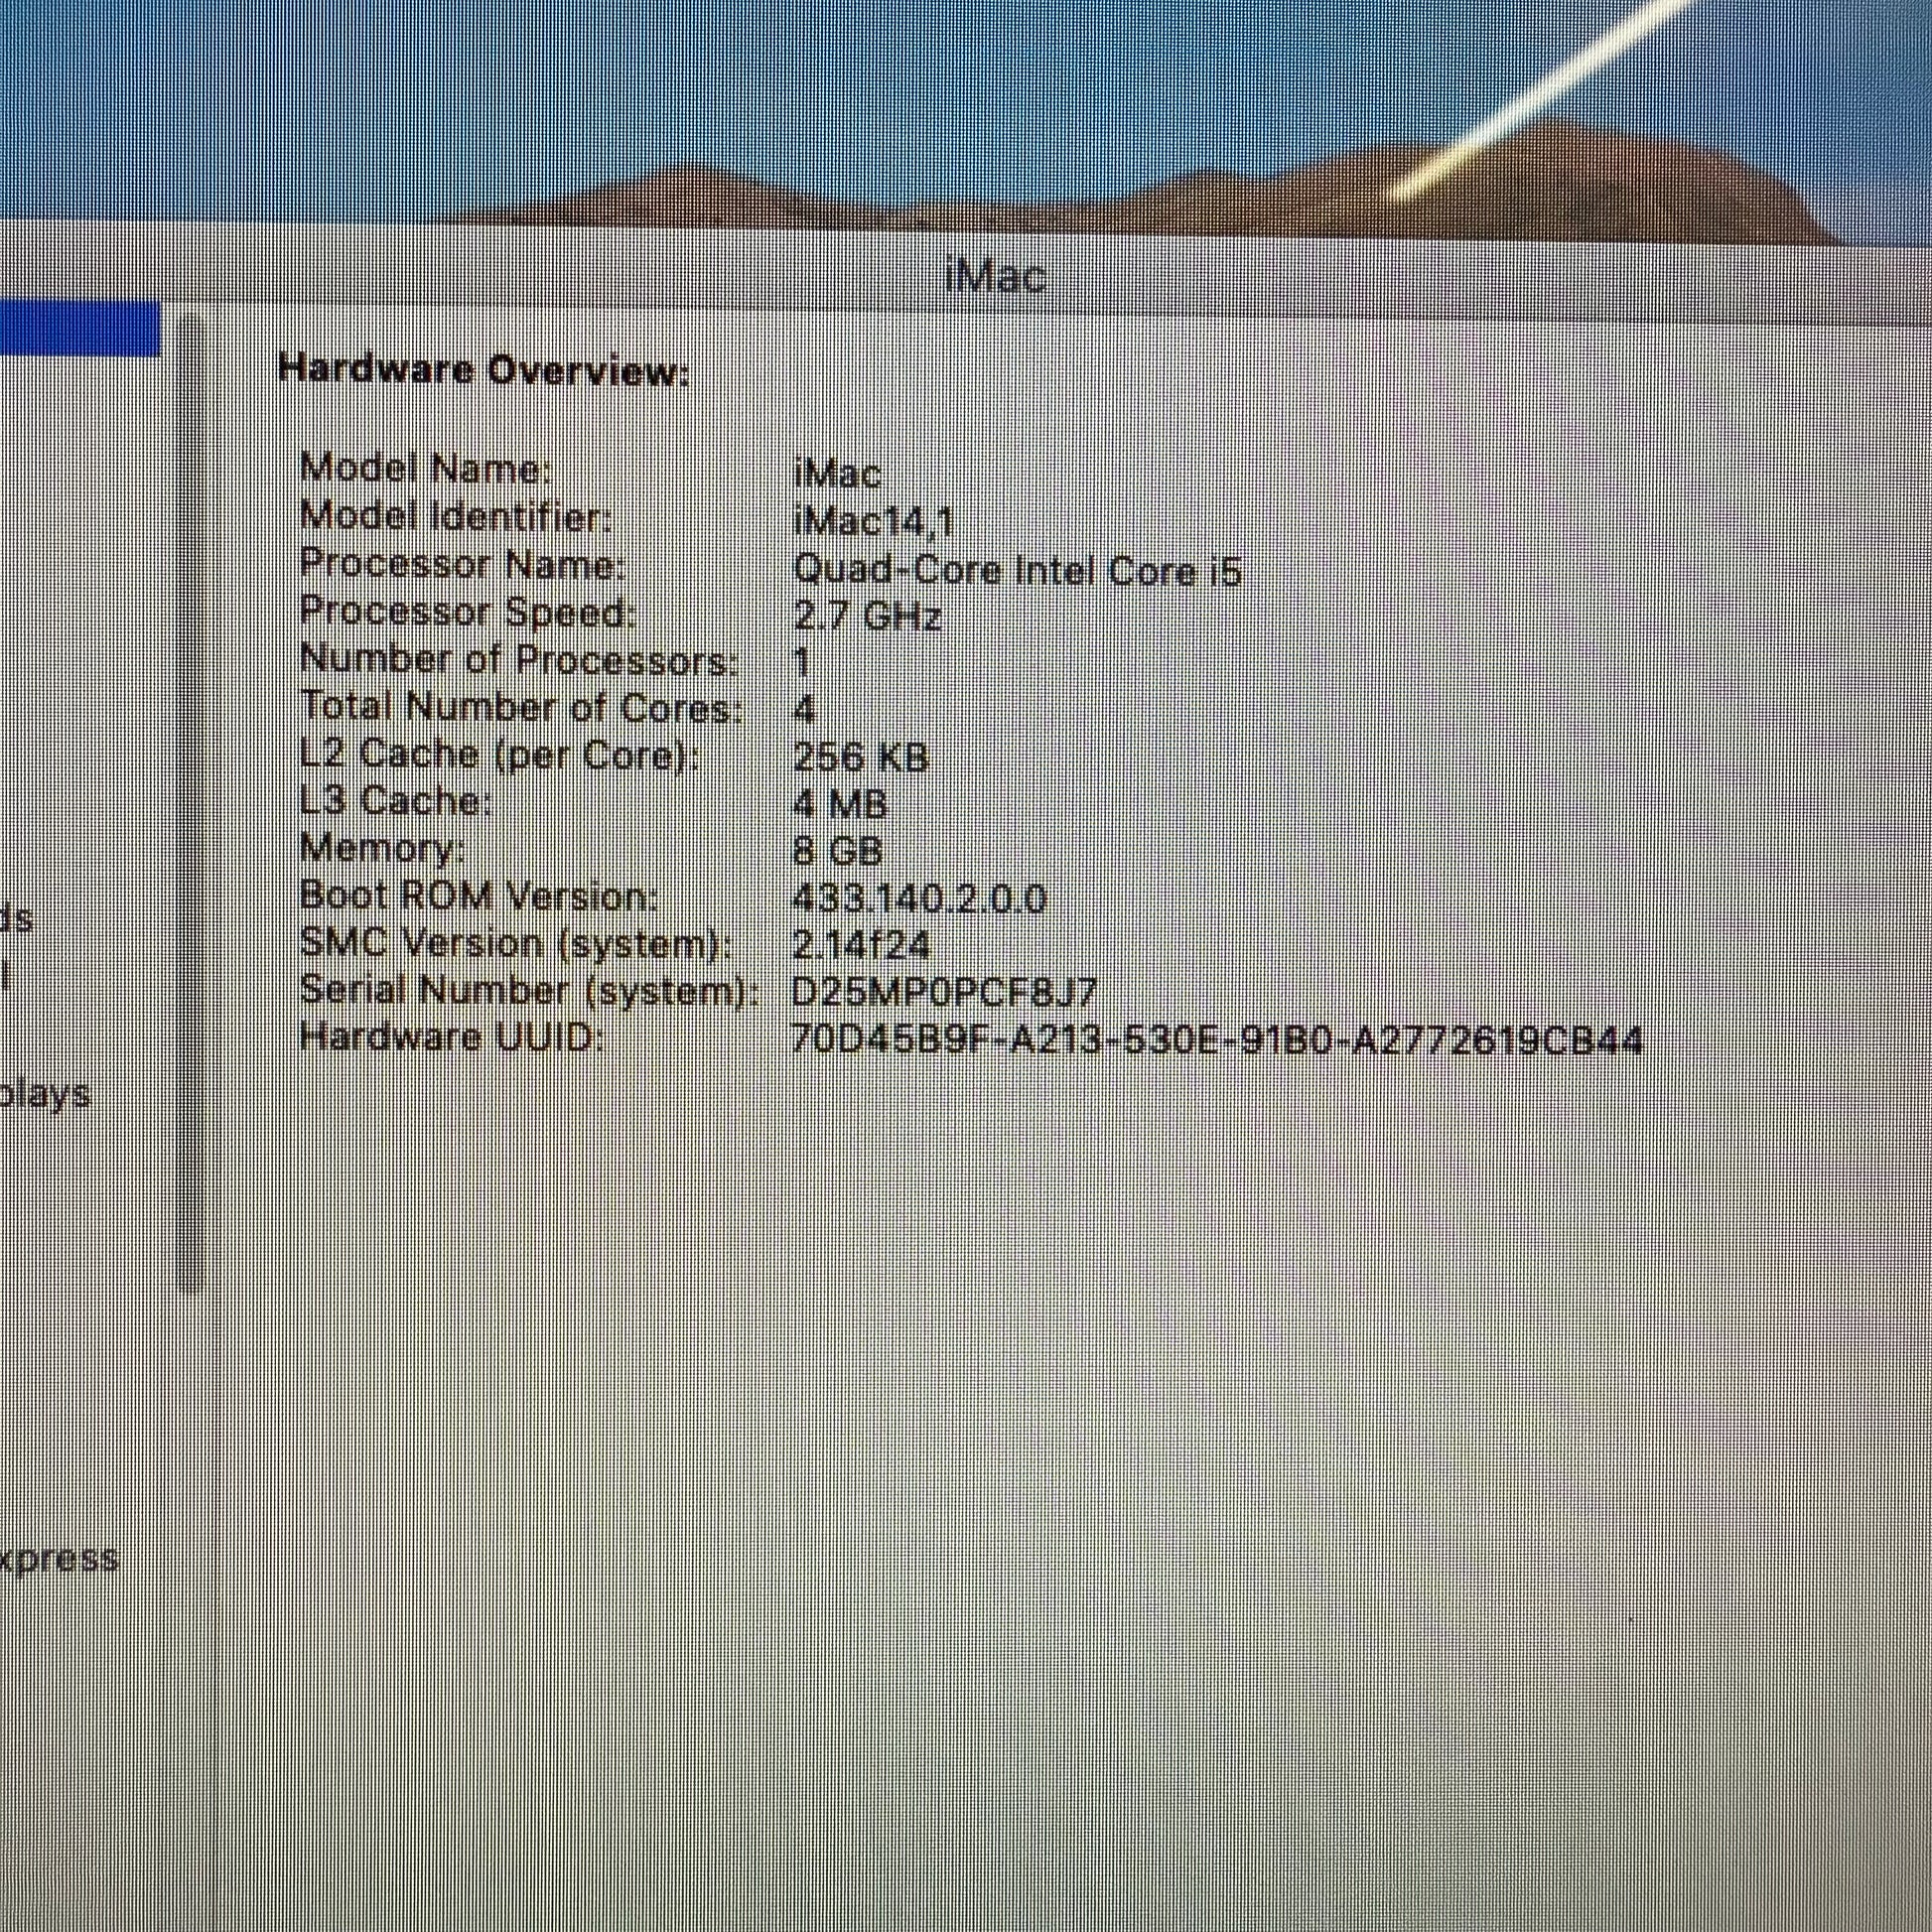The image size is (1932, 1932).
Task: Open the sidebar item ending in 'plays'
Action: pos(45,1094)
